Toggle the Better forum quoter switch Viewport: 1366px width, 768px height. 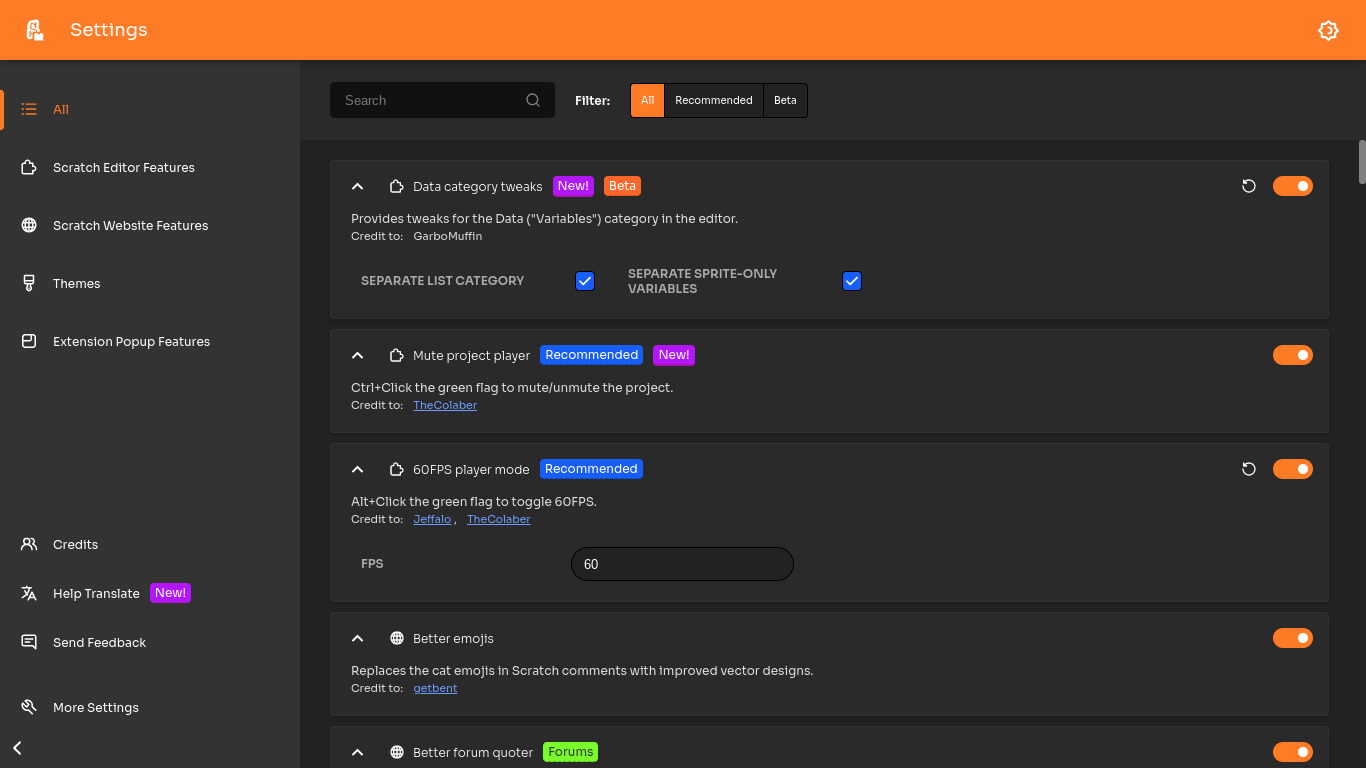pos(1293,752)
